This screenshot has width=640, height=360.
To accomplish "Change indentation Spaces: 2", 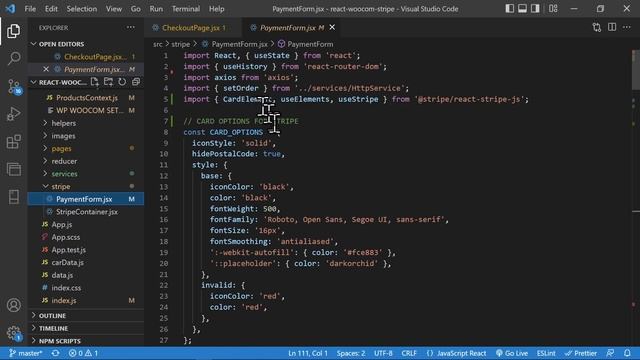I will click(x=351, y=353).
